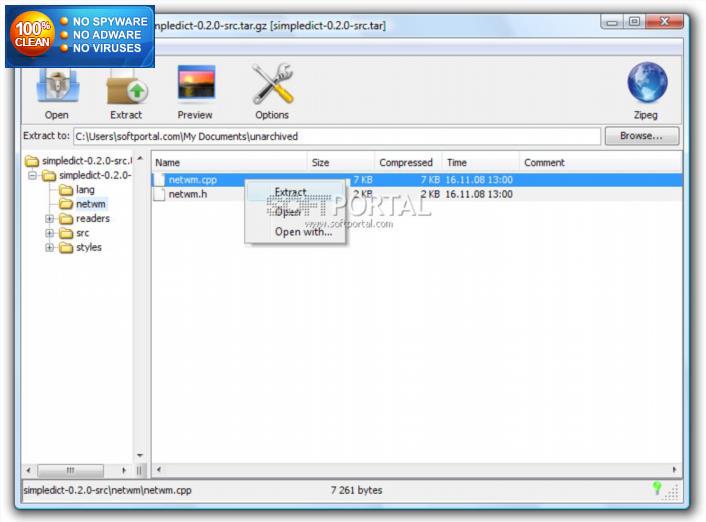Screen dimensions: 706x522
Task: Sort by the Name column header
Action: click(229, 163)
